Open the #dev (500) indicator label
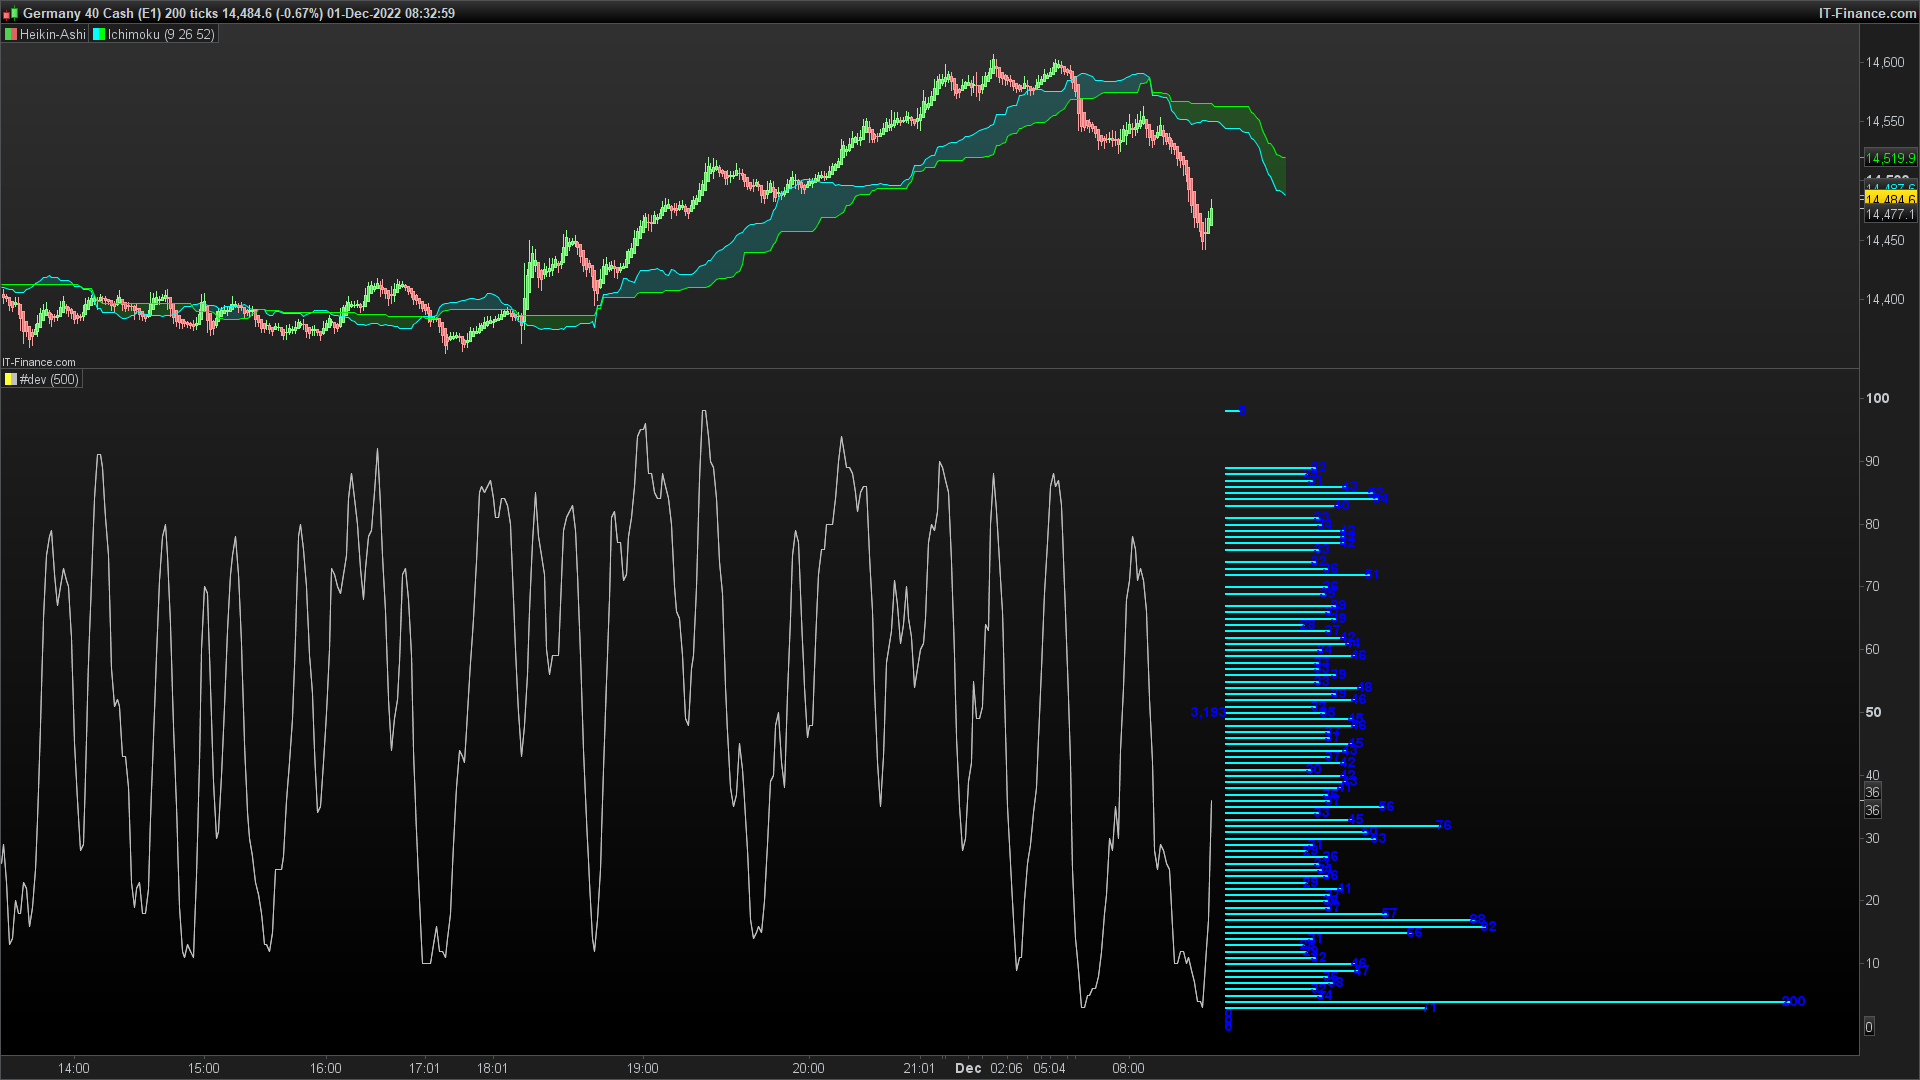 (x=49, y=380)
